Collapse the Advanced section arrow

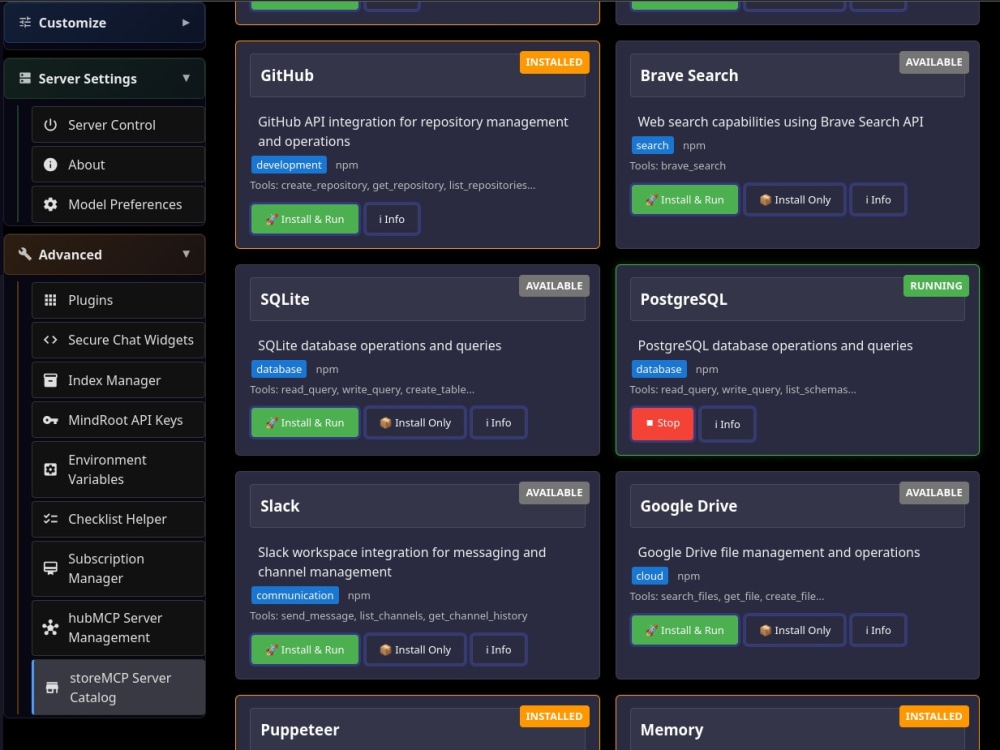tap(186, 254)
